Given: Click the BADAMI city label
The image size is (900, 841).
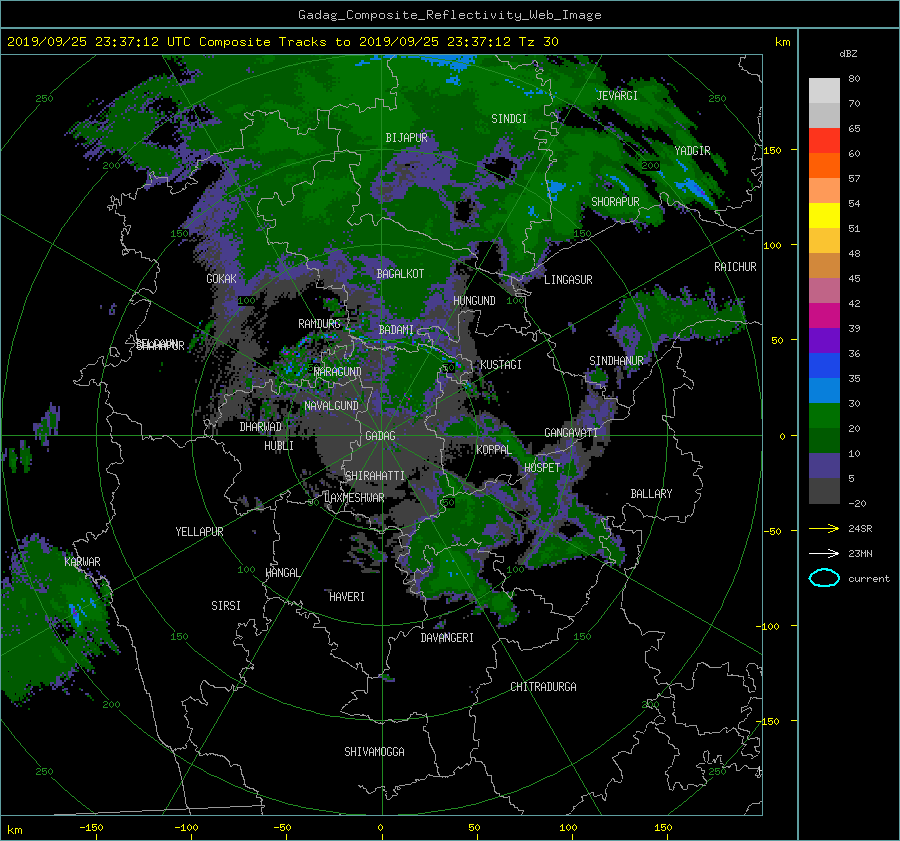Looking at the screenshot, I should point(396,330).
